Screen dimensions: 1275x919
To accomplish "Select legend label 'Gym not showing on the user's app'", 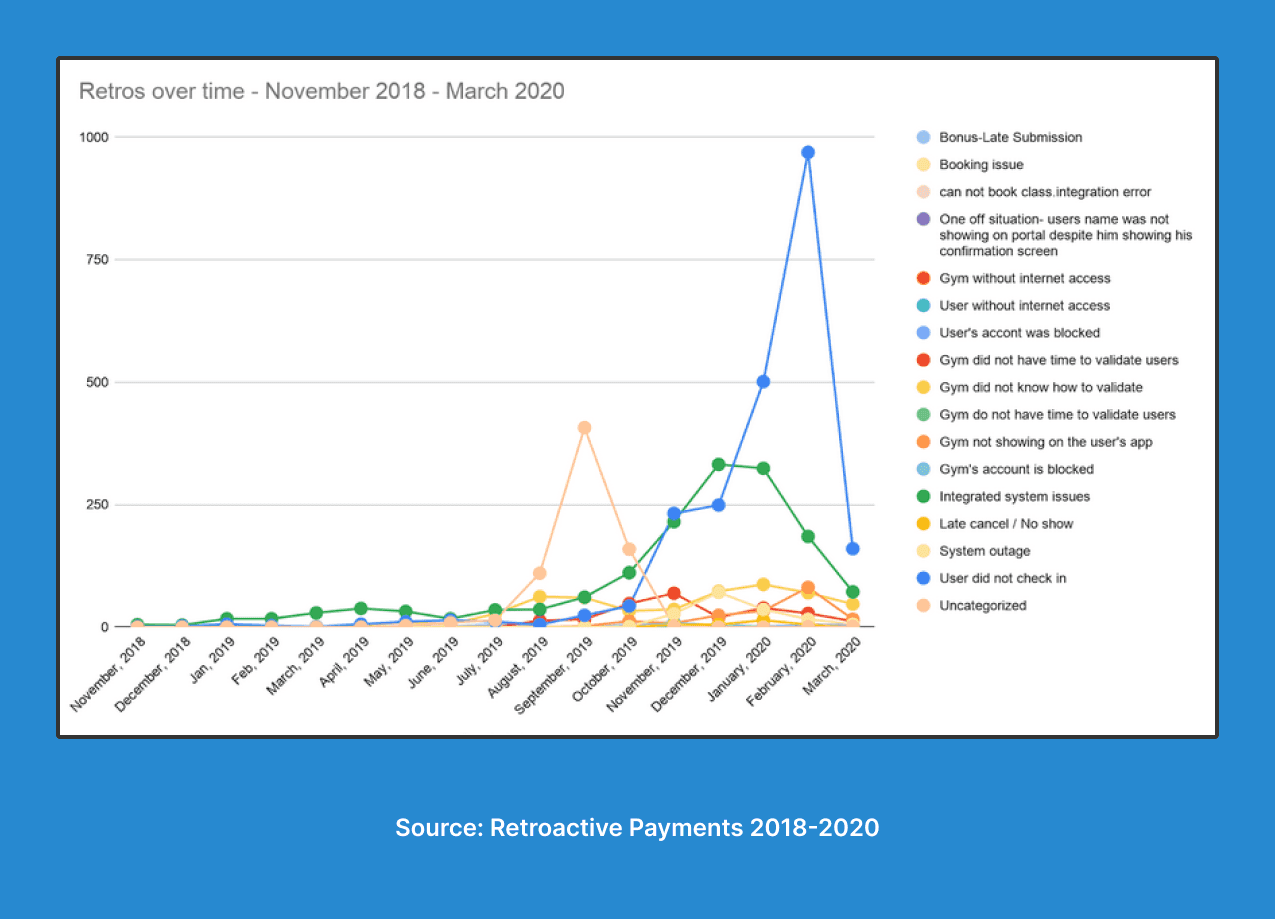I will click(1045, 442).
